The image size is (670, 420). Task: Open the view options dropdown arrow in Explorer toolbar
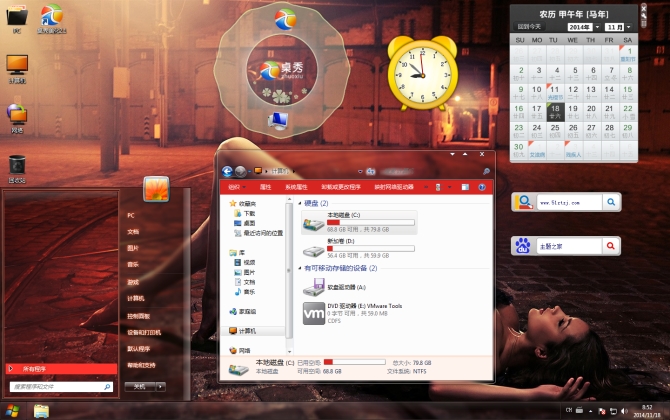coord(450,187)
